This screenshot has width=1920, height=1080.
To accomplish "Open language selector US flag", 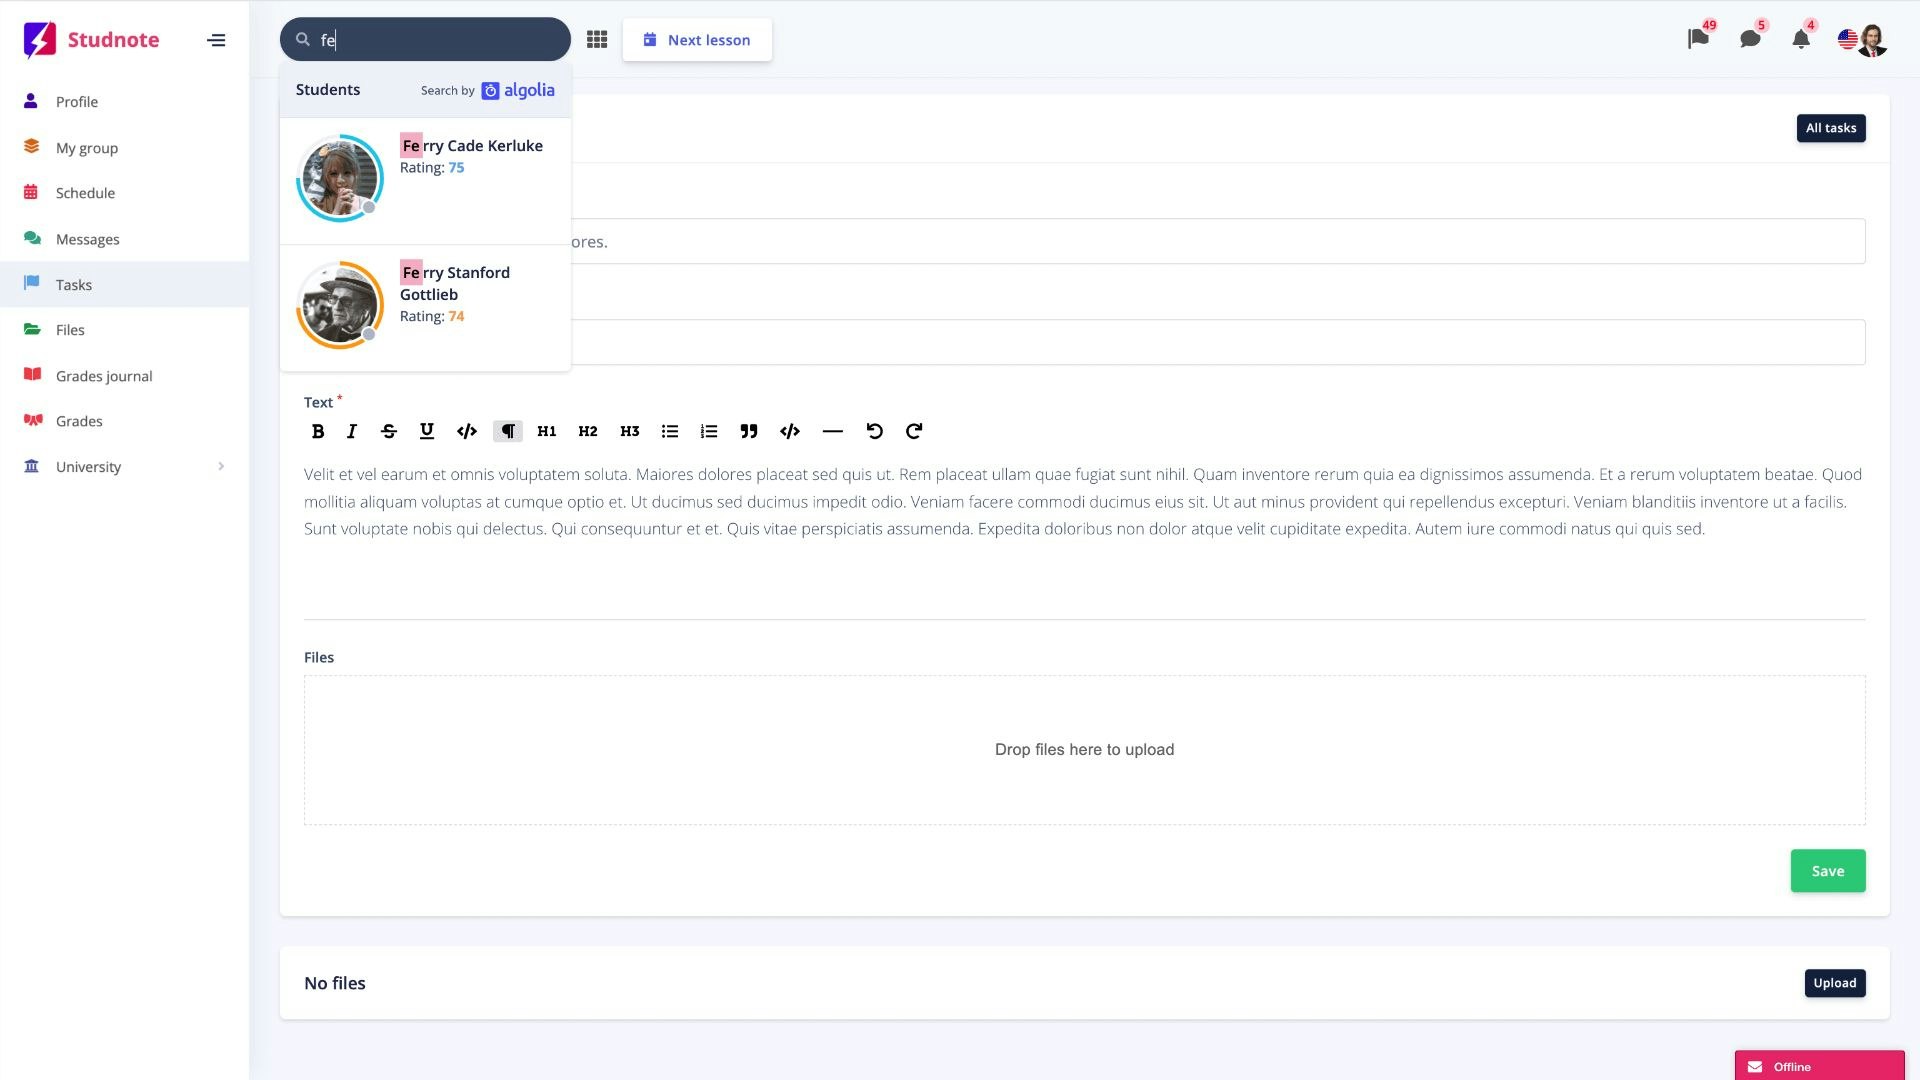I will 1847,40.
